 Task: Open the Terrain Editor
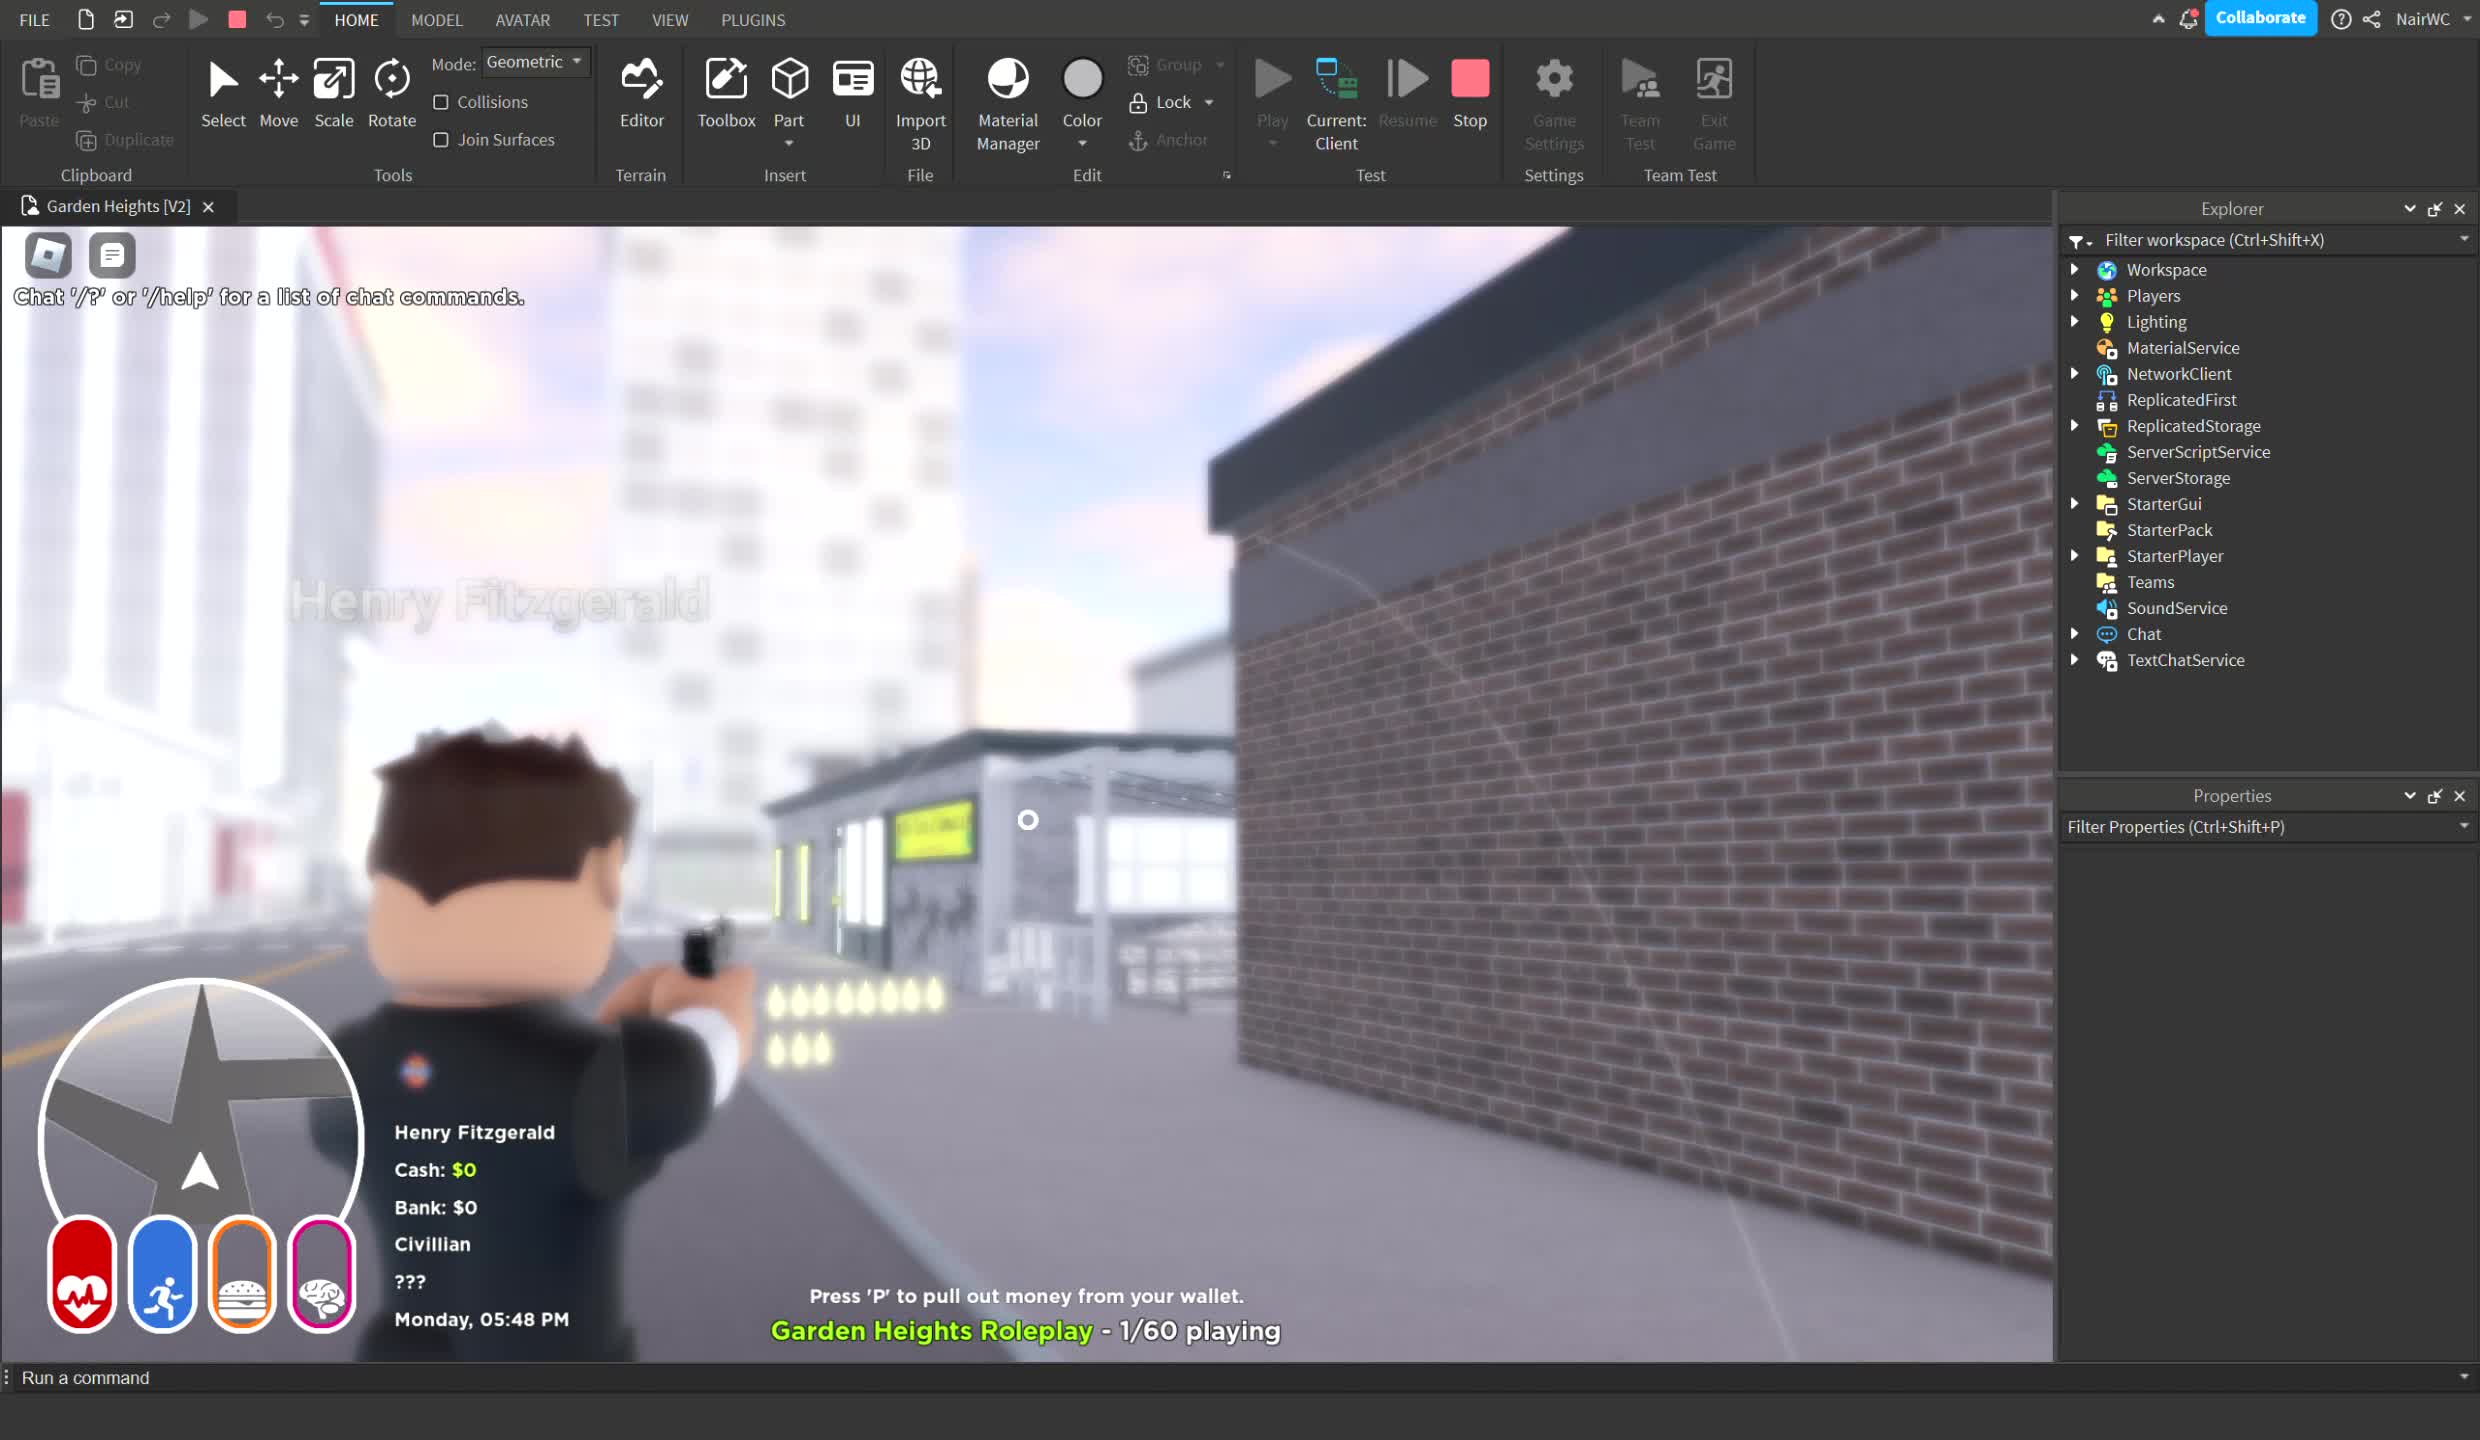[x=641, y=92]
